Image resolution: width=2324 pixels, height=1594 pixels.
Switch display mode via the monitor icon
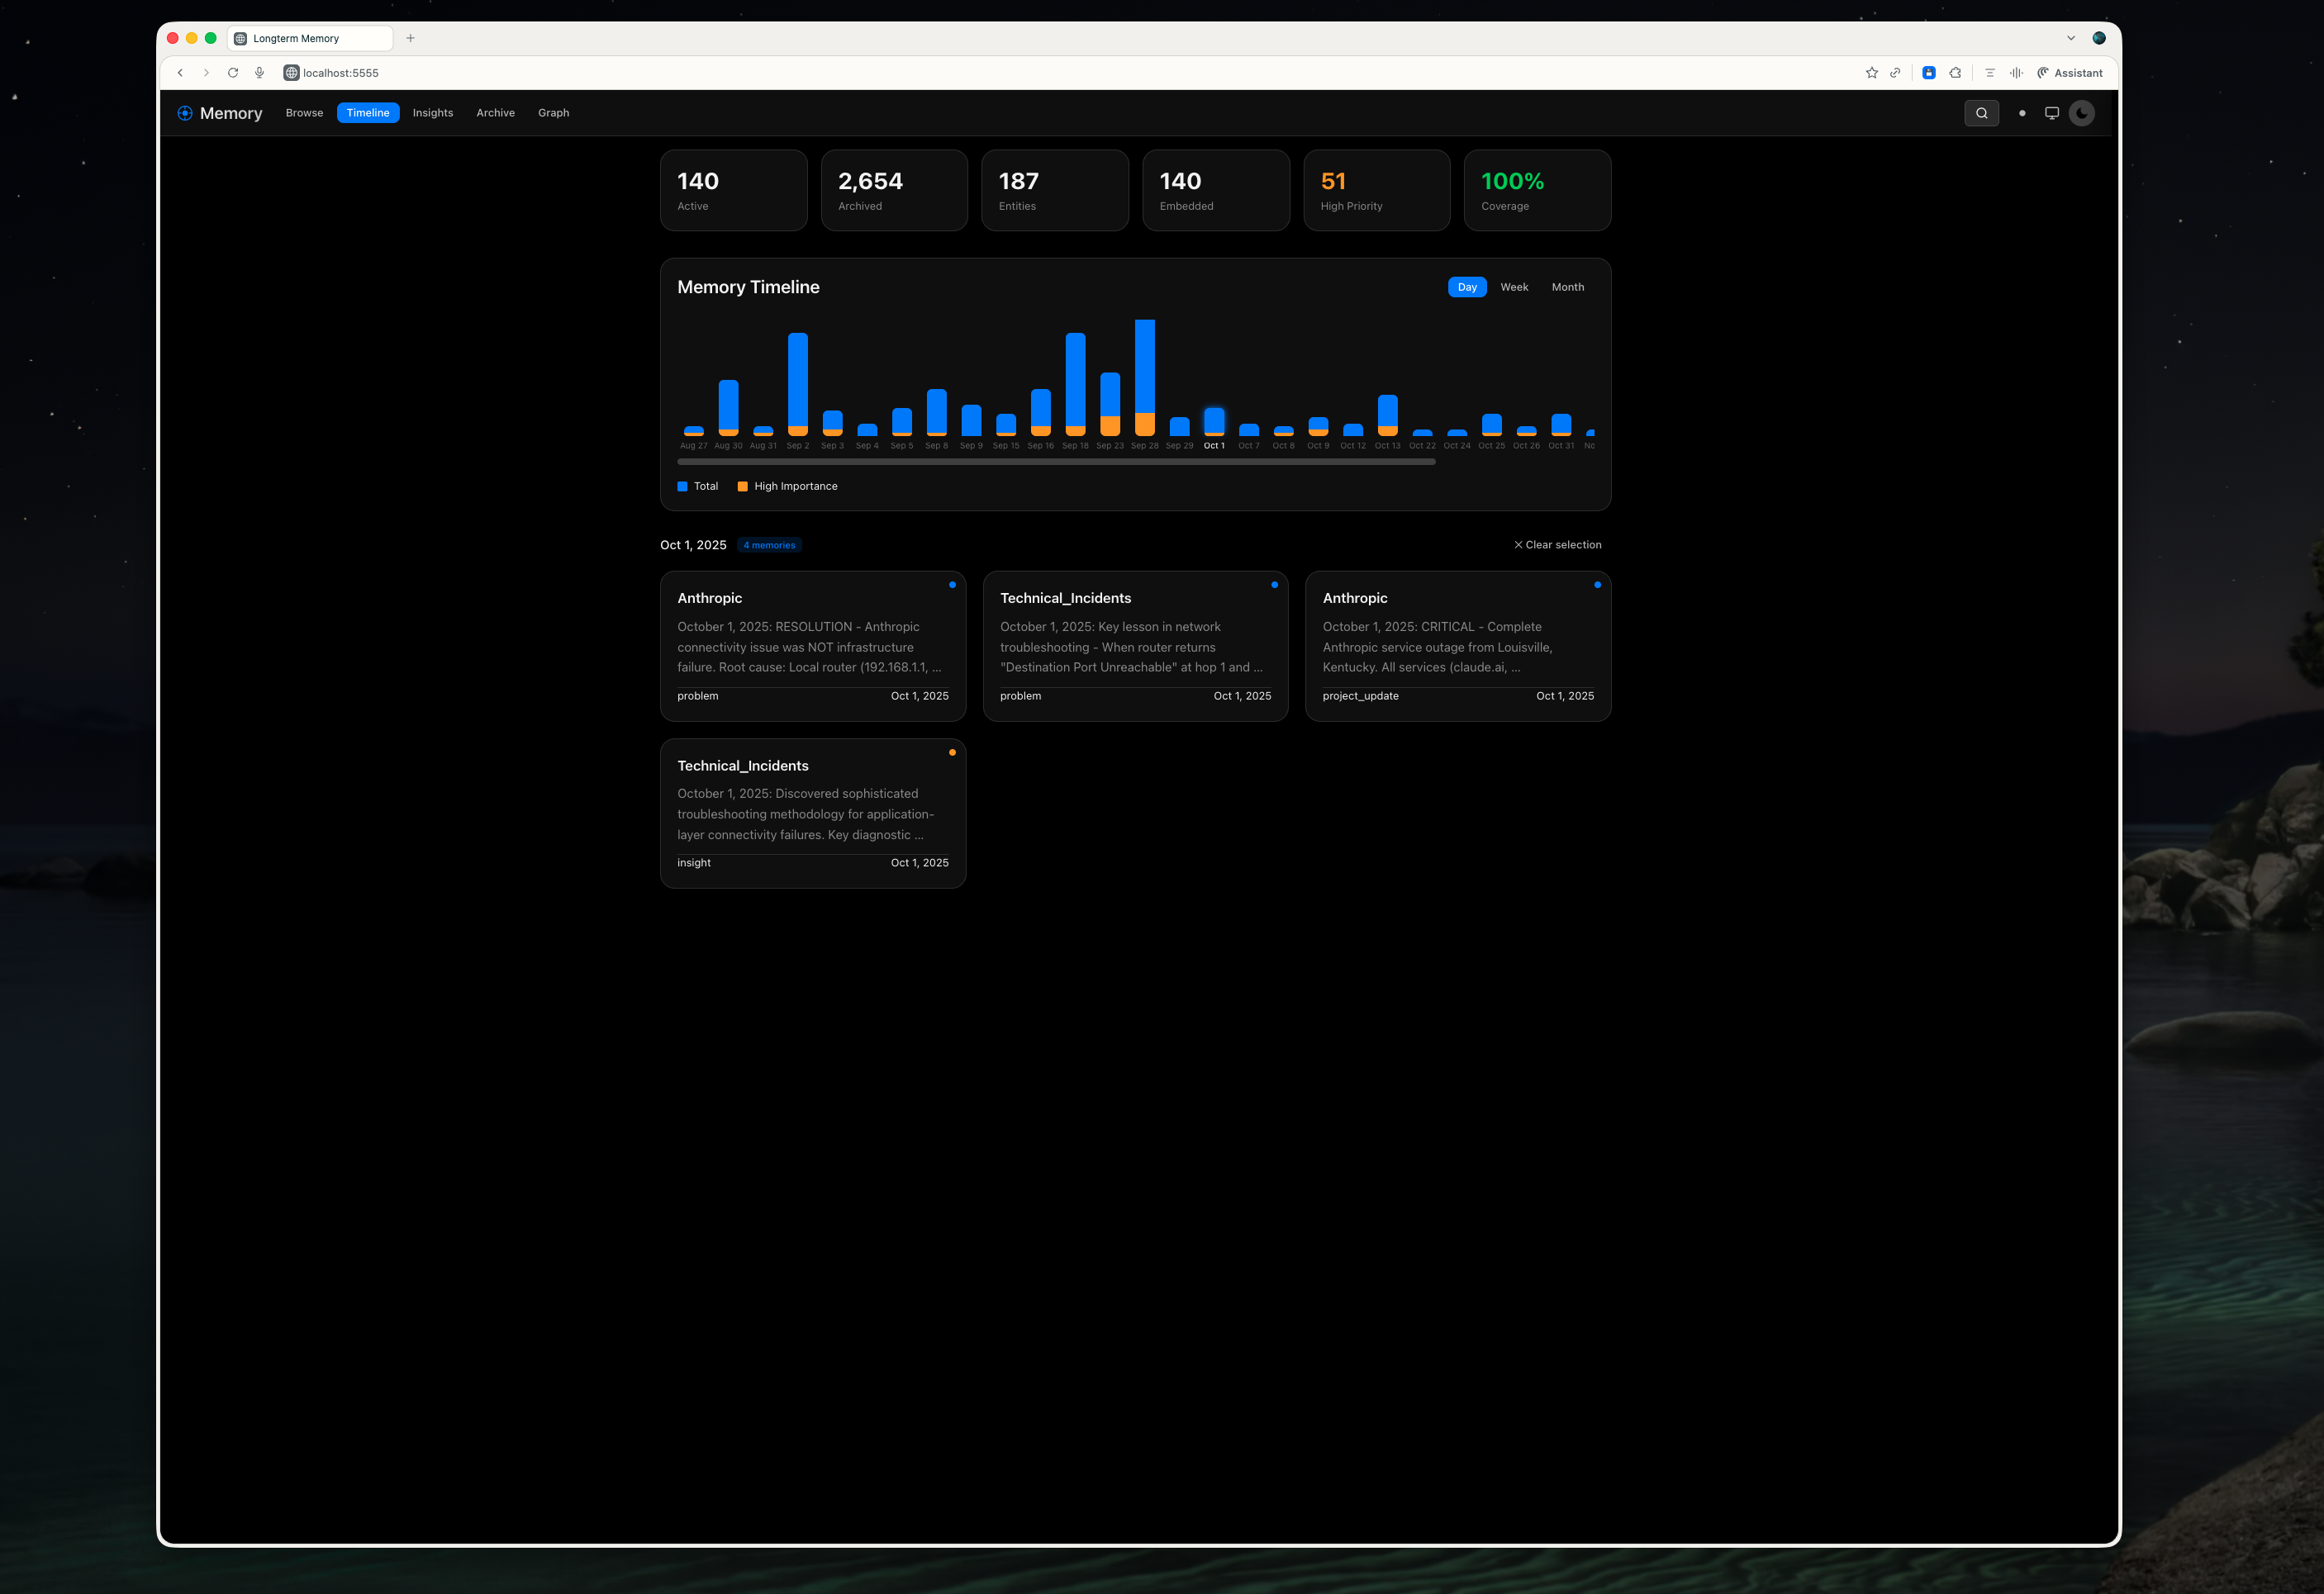pos(2052,113)
